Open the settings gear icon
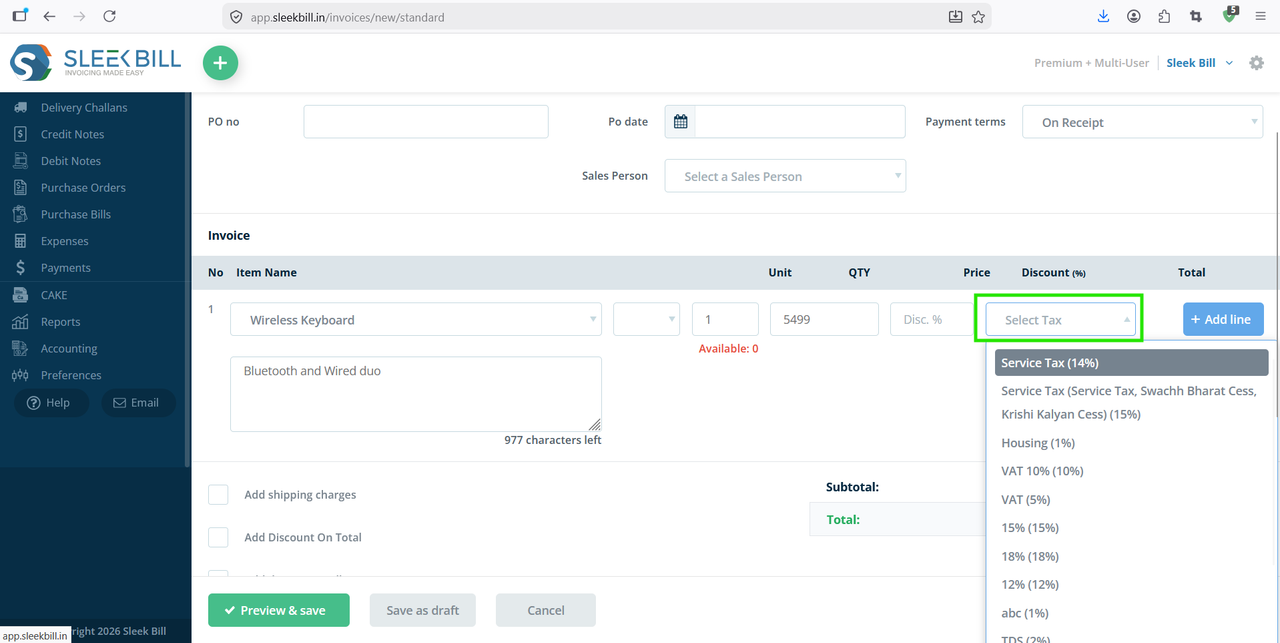Screen dimensions: 1280x643 (x=1257, y=63)
